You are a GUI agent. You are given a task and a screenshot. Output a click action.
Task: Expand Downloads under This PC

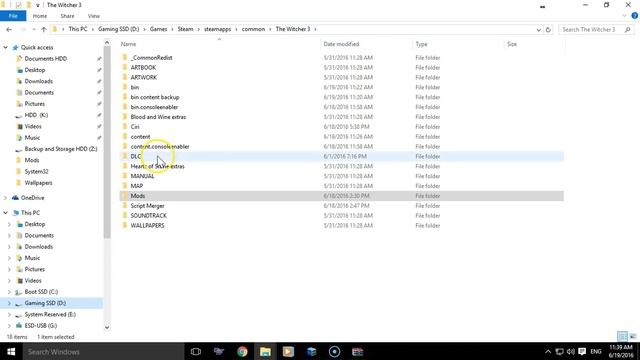click(9, 247)
